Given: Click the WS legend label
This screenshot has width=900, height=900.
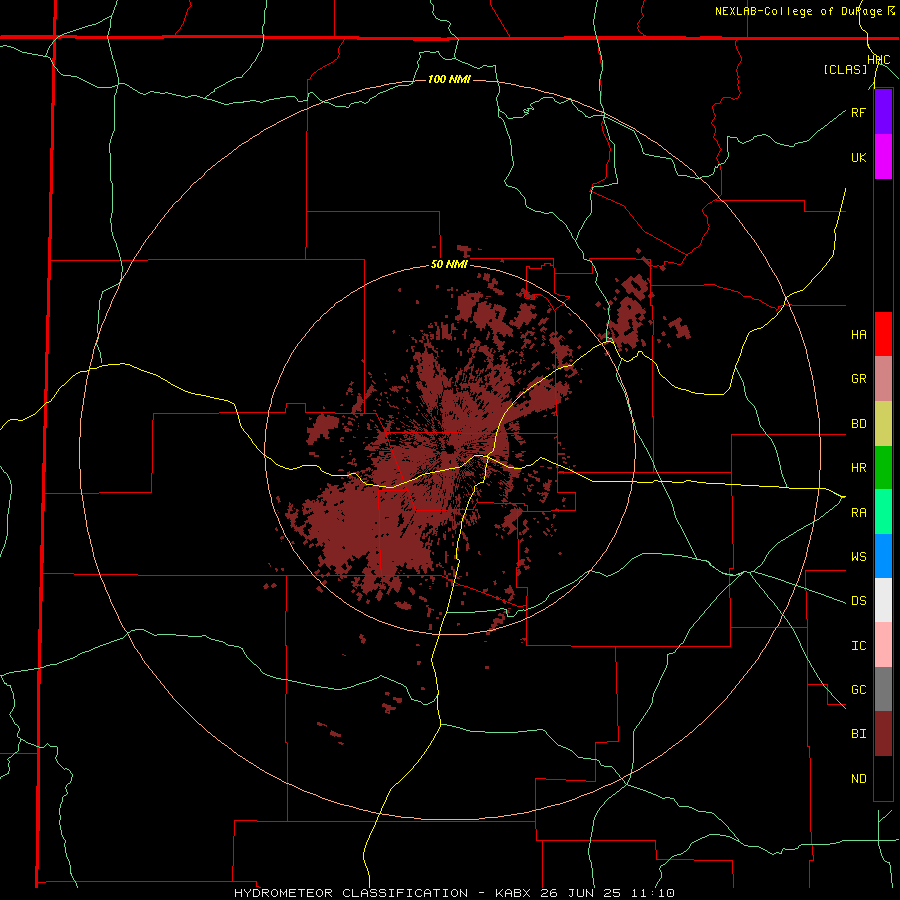Looking at the screenshot, I should point(858,557).
